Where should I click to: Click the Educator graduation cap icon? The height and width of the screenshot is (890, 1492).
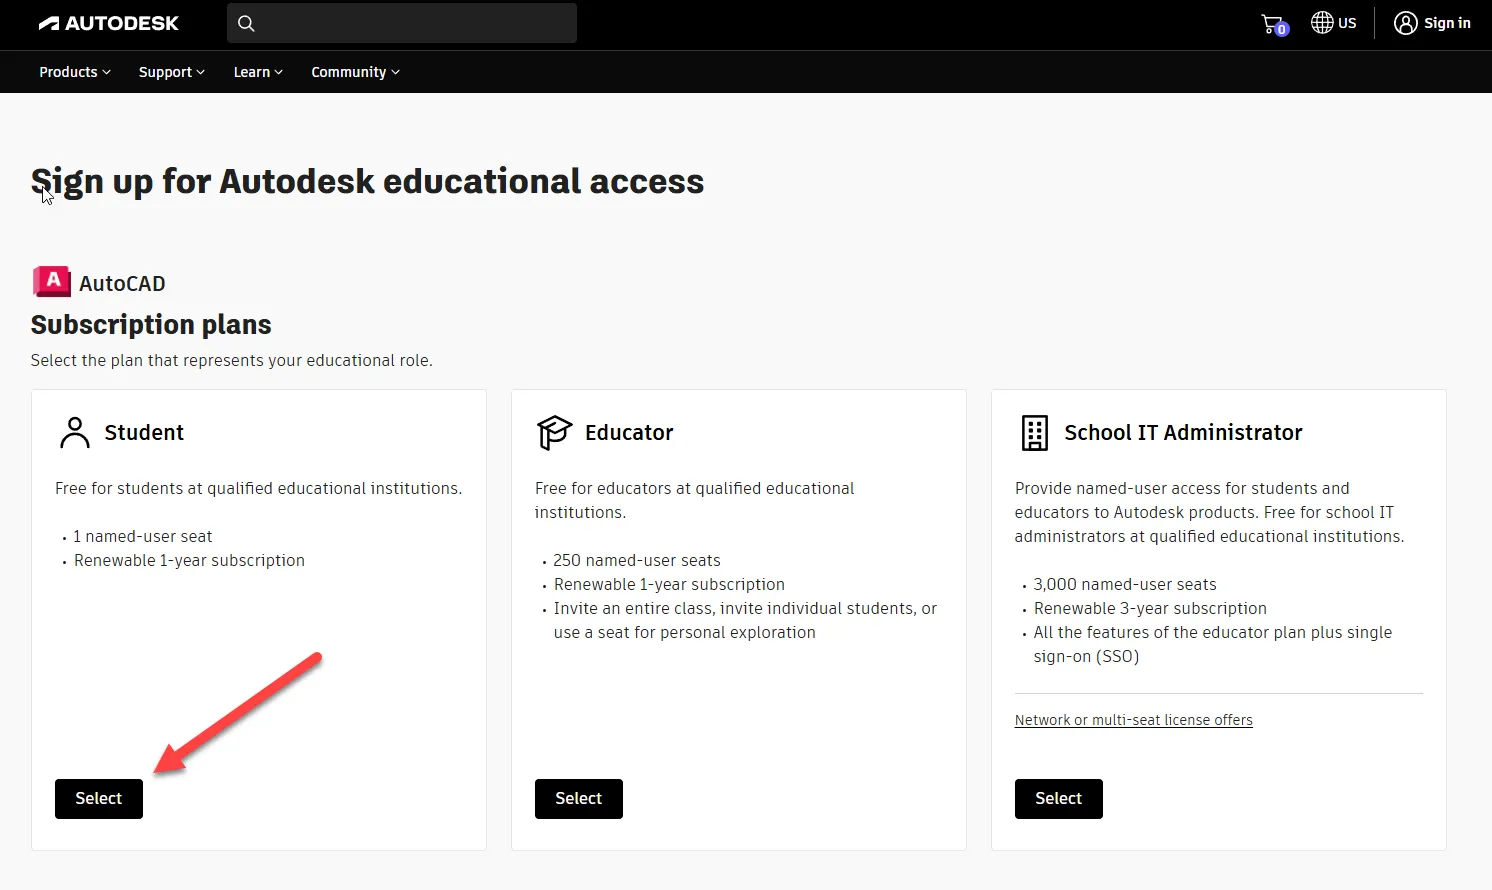(554, 432)
